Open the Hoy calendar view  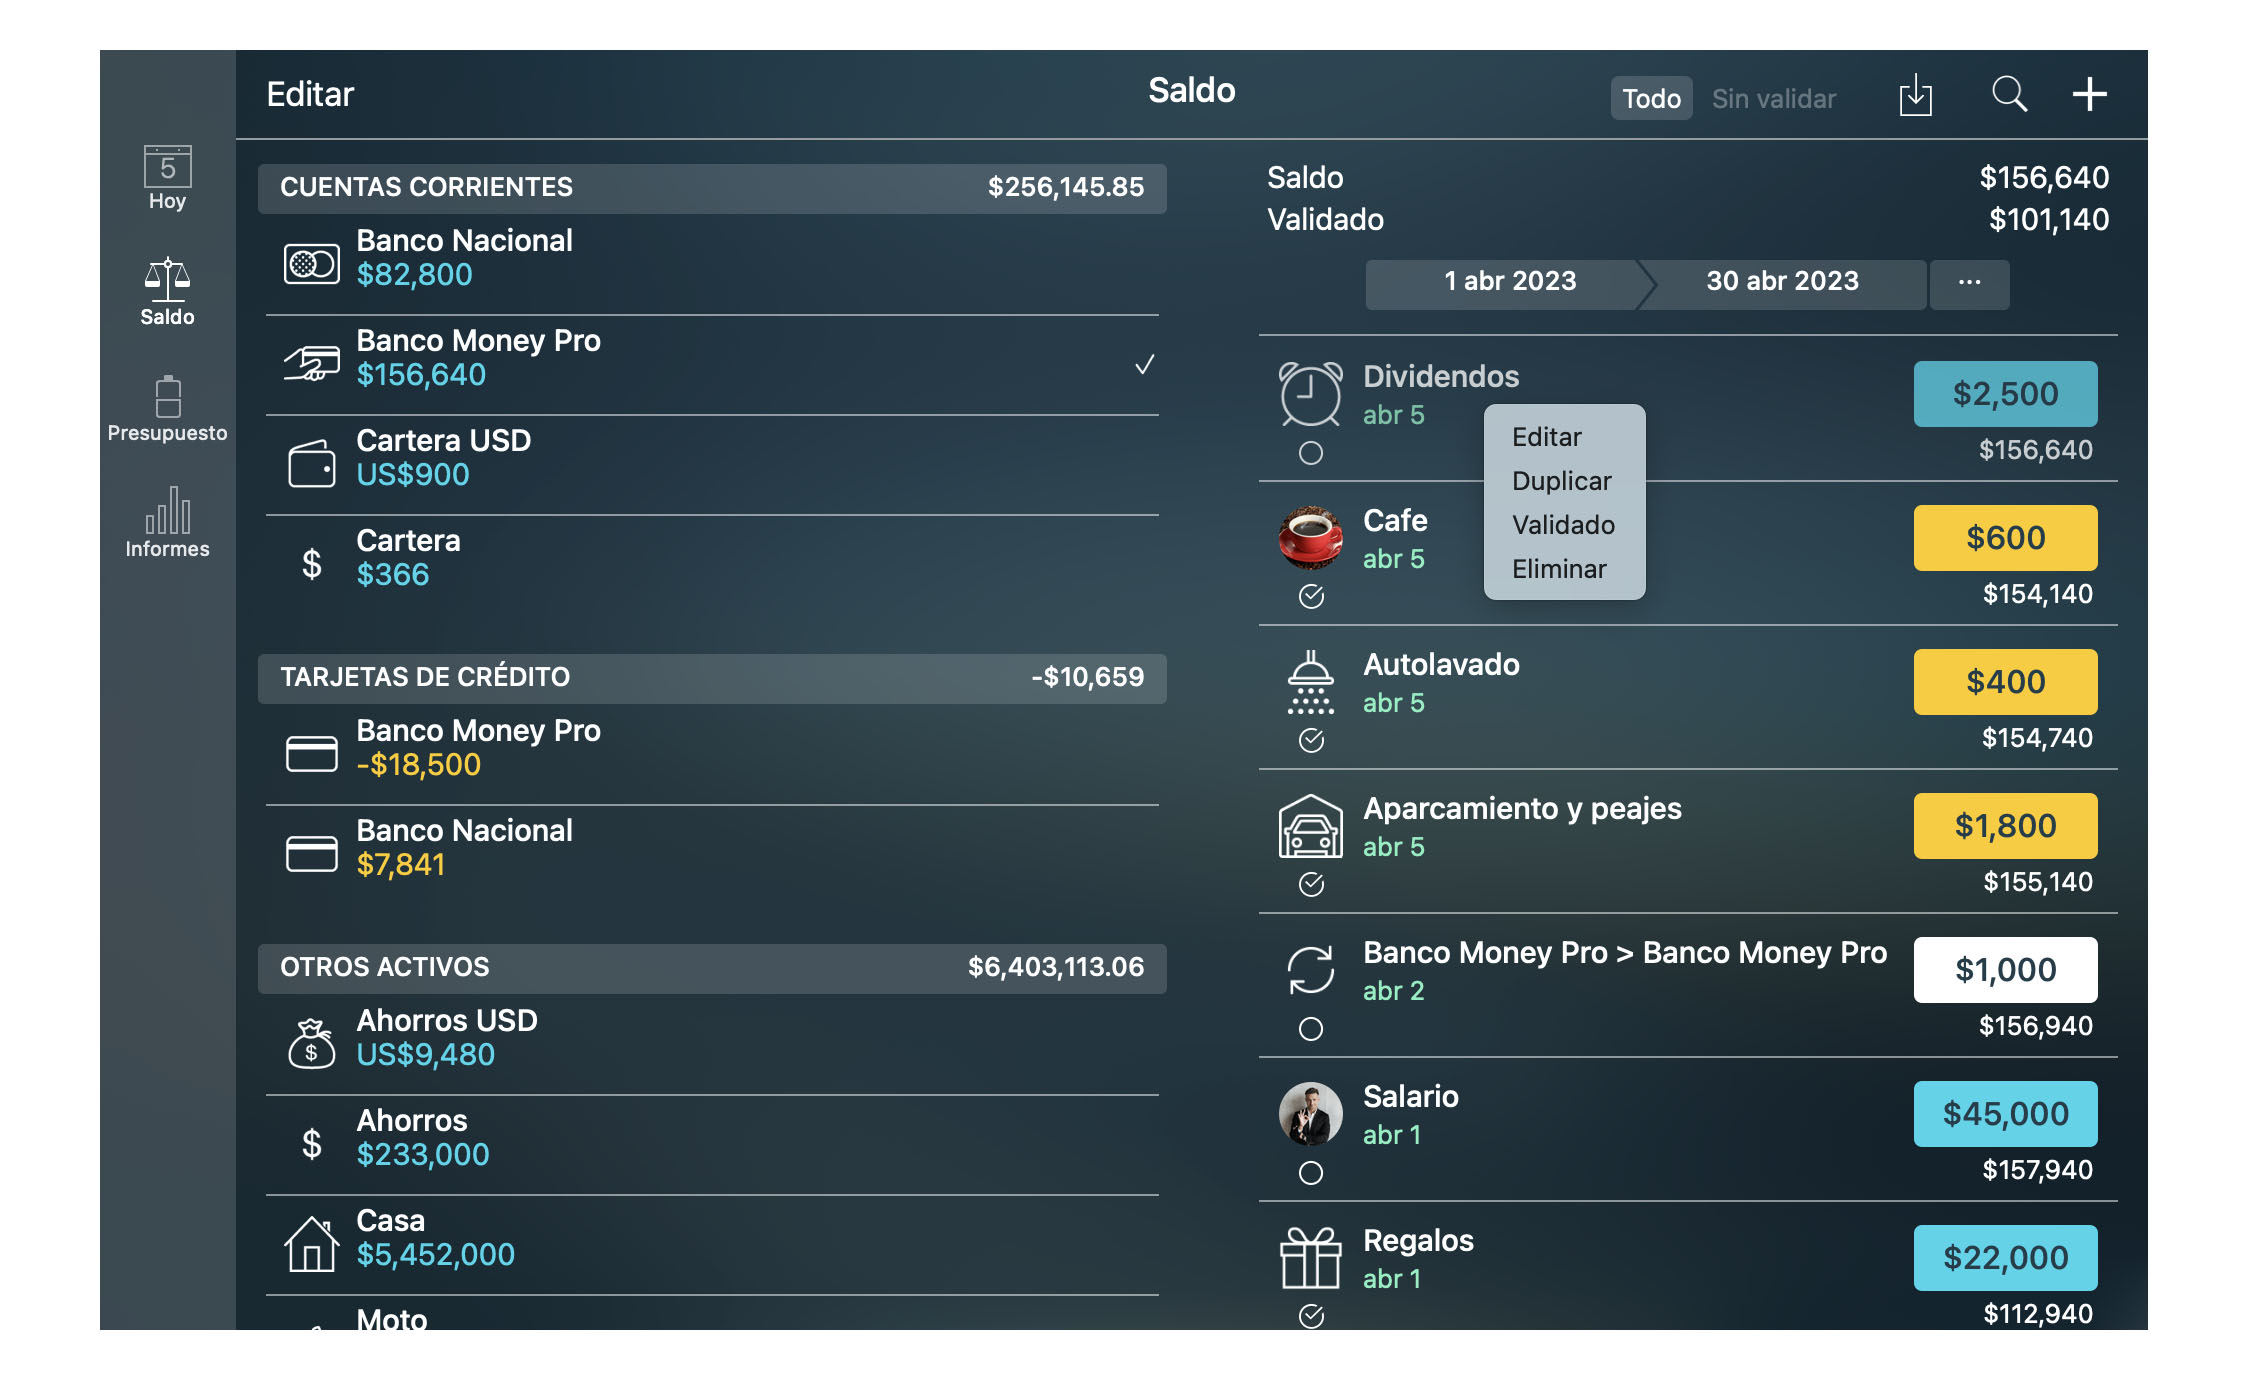pos(167,178)
